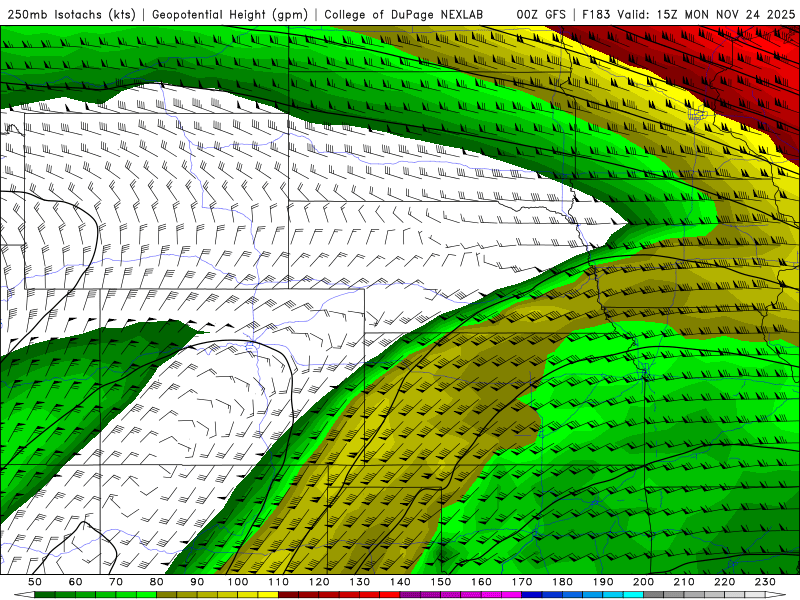The image size is (800, 600).
Task: Click the 200 knot colorbar label
Action: point(644,582)
